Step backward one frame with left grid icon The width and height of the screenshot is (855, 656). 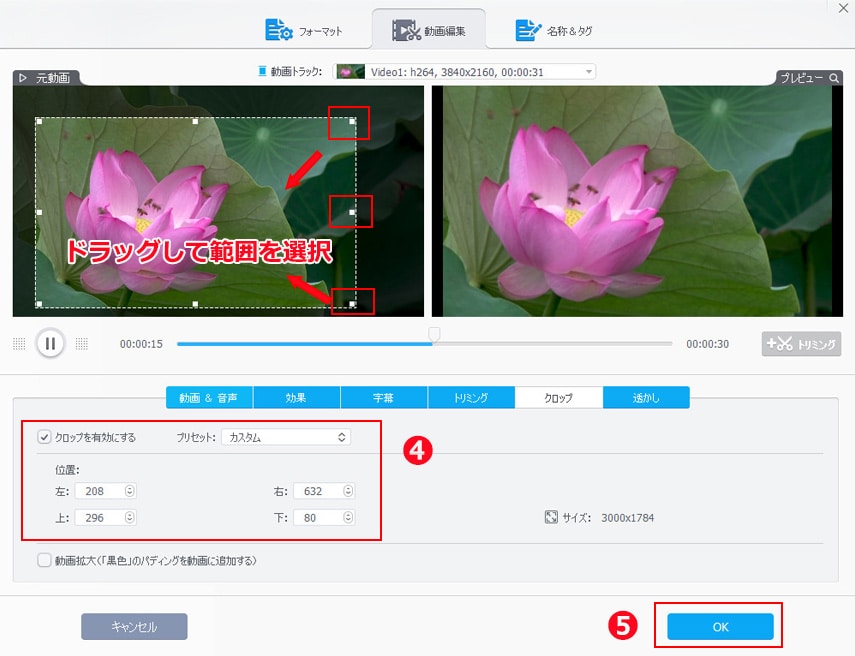18,343
